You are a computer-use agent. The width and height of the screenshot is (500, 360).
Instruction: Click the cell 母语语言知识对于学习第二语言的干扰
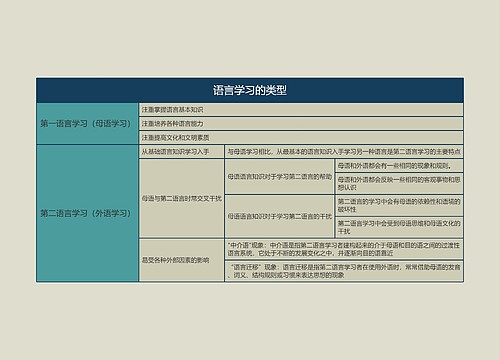[280, 216]
